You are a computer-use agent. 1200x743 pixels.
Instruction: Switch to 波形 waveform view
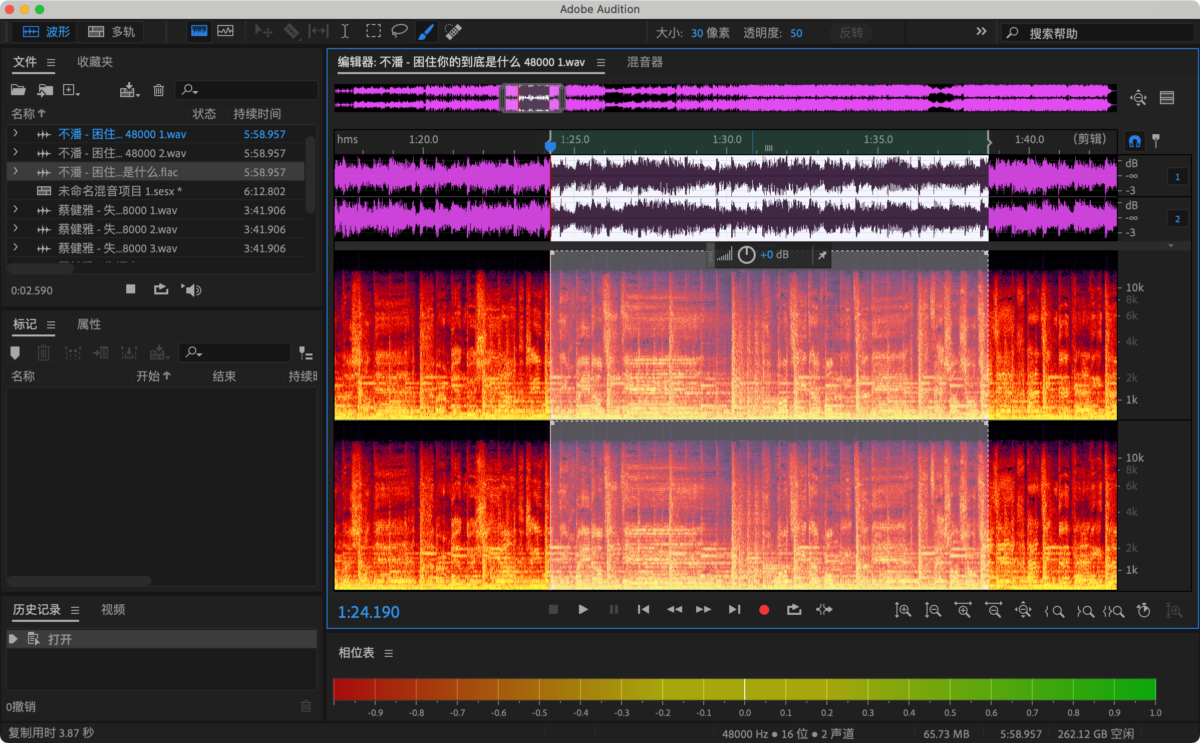click(x=46, y=31)
